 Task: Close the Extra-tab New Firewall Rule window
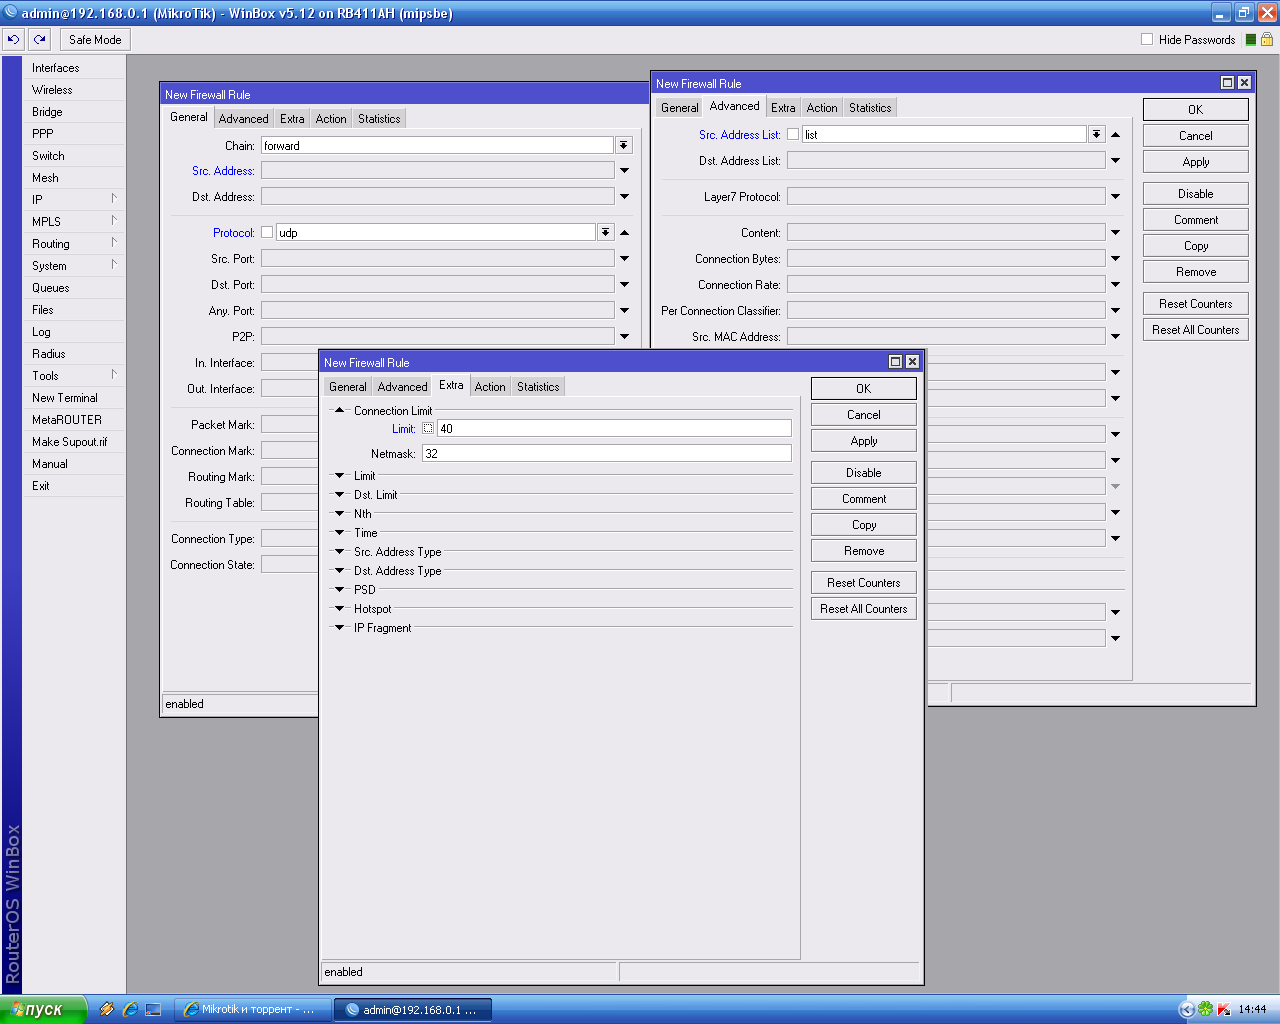pos(912,362)
